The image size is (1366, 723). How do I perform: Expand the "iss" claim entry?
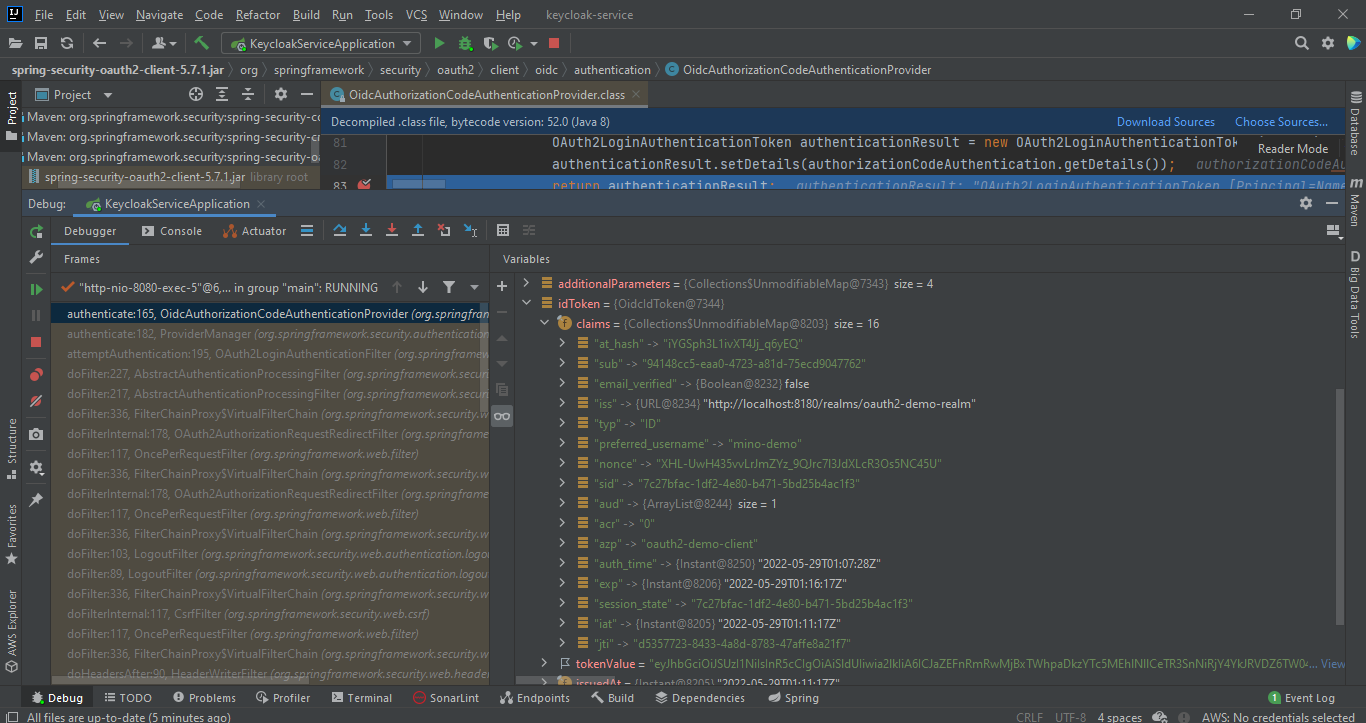click(563, 403)
